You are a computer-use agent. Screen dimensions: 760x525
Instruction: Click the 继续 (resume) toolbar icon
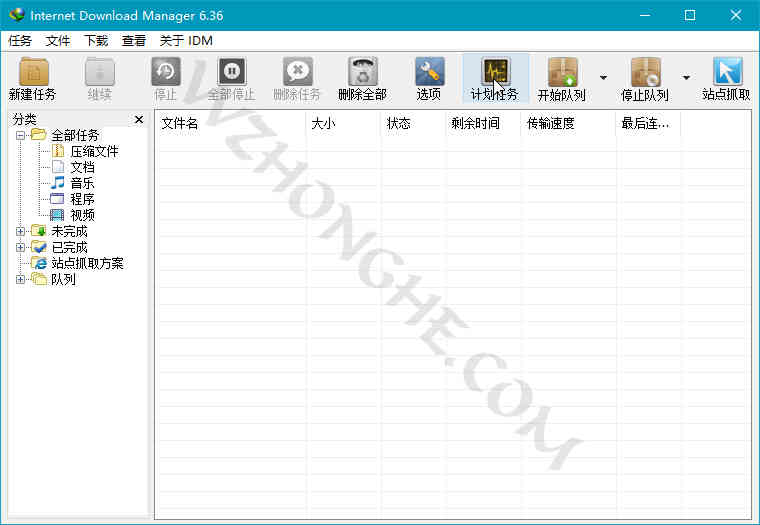(100, 72)
